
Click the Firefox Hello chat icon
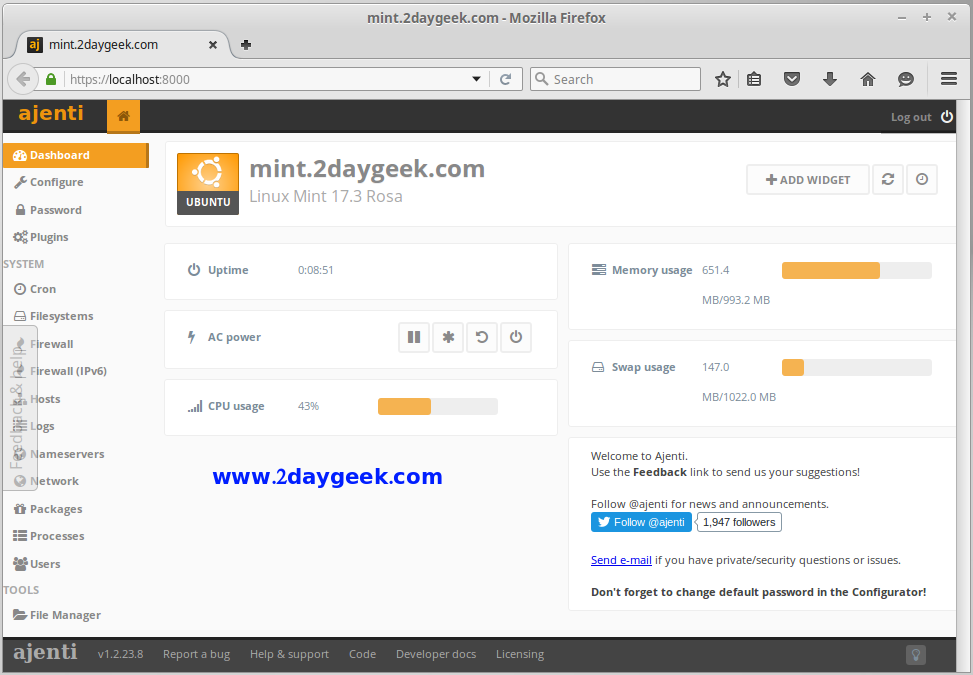pyautogui.click(x=906, y=79)
